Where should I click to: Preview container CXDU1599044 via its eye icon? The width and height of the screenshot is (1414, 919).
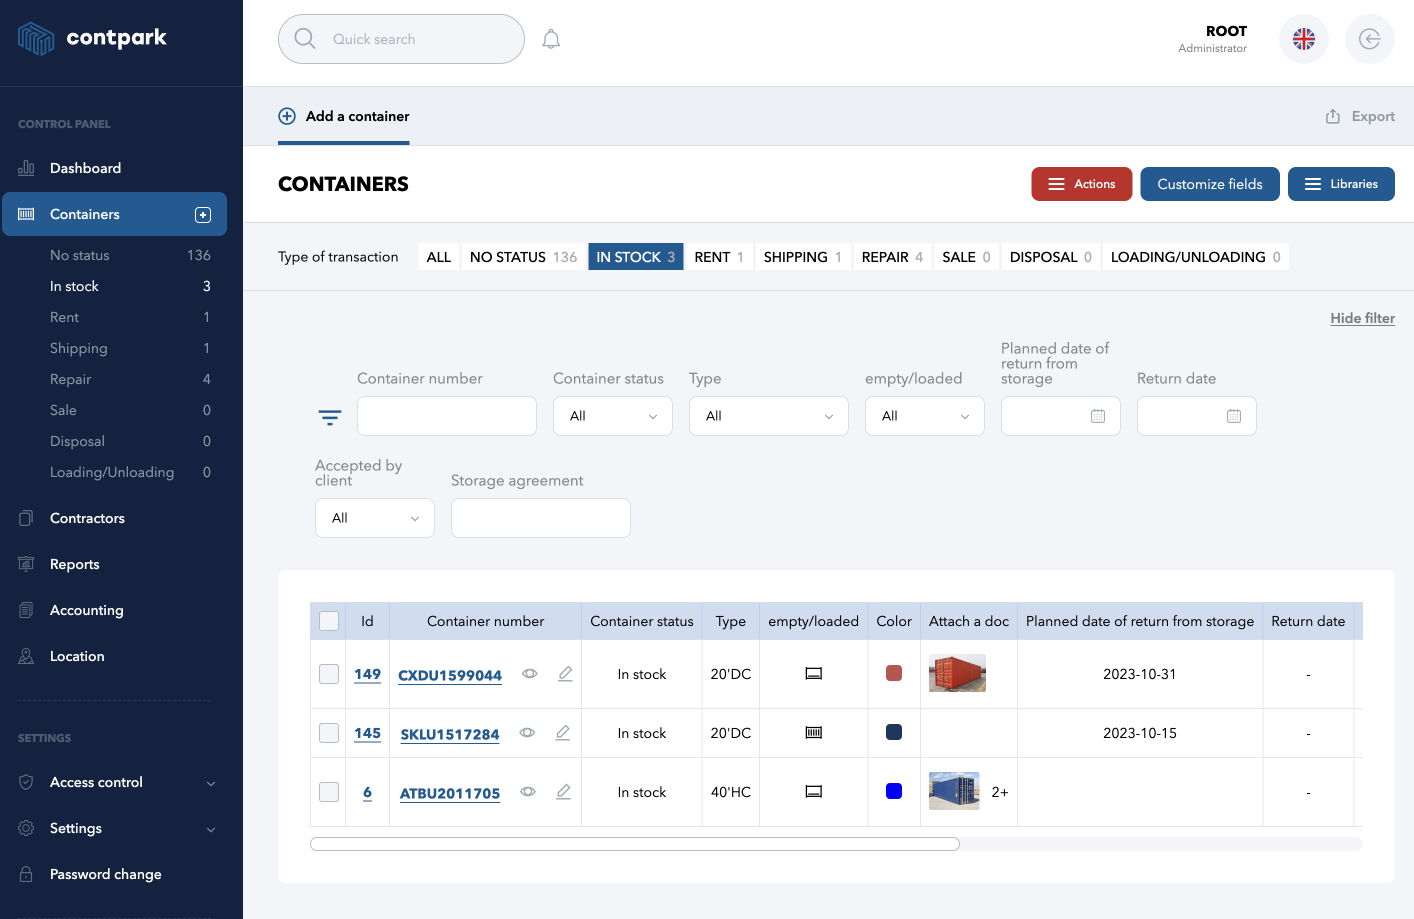(x=529, y=674)
